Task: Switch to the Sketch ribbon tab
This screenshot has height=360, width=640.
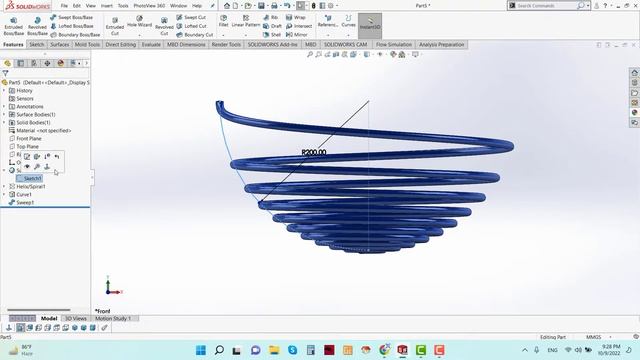Action: pos(36,44)
